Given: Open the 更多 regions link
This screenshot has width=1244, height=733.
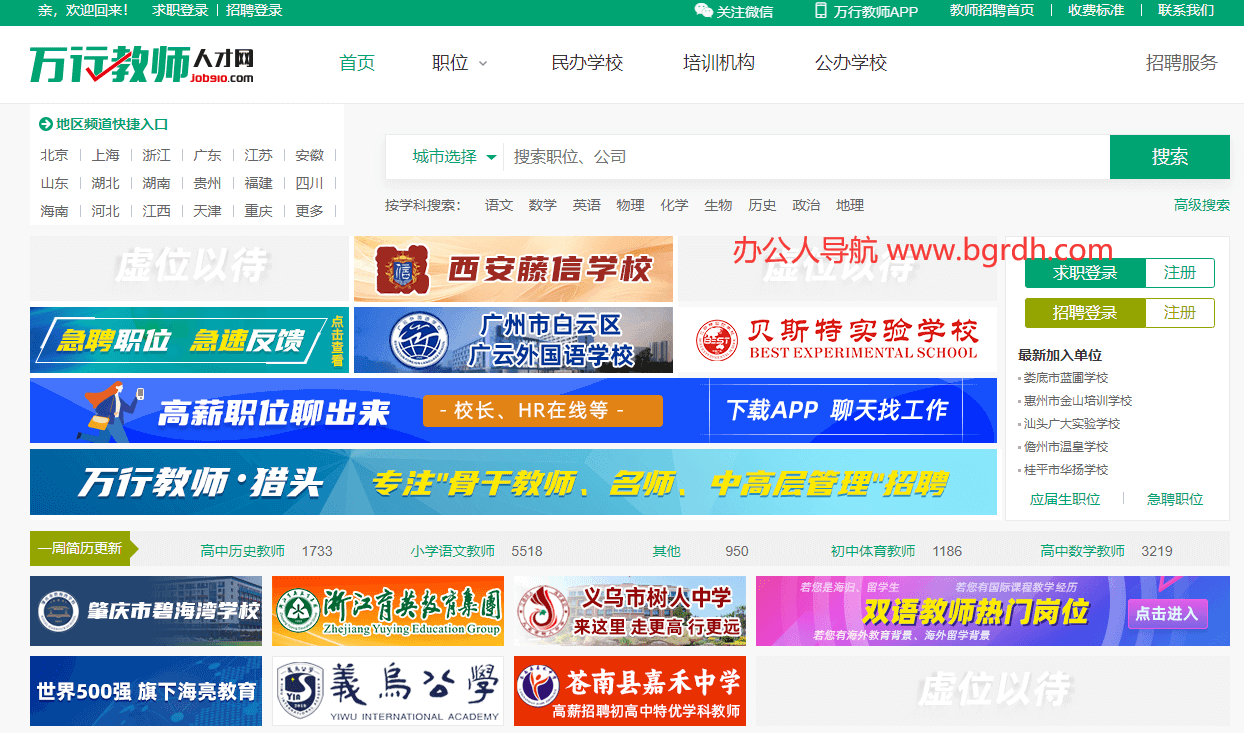Looking at the screenshot, I should [x=309, y=211].
